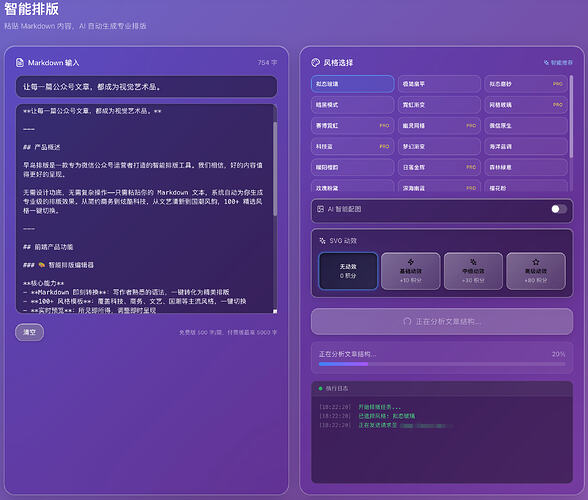Select the 玫瑰粉黛 style
Image resolution: width=588 pixels, height=500 pixels.
352,186
